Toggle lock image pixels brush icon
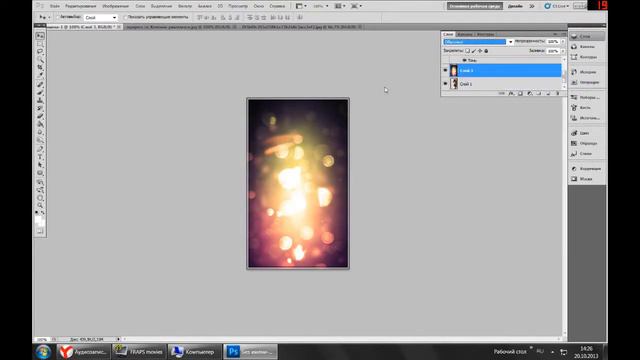The height and width of the screenshot is (360, 640). pyautogui.click(x=473, y=51)
